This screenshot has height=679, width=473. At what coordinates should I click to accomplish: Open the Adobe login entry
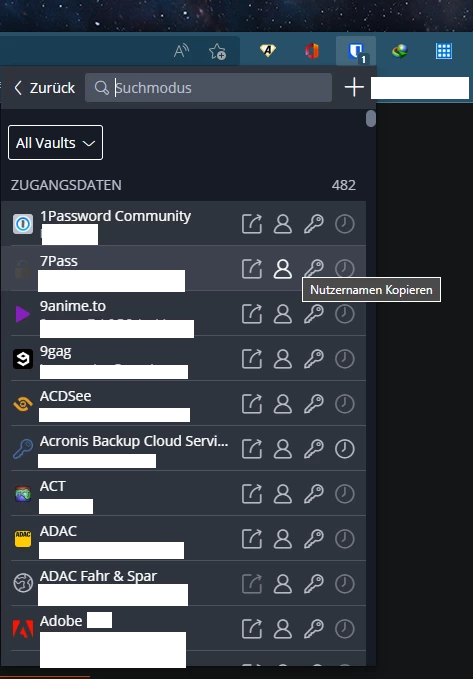[121, 628]
